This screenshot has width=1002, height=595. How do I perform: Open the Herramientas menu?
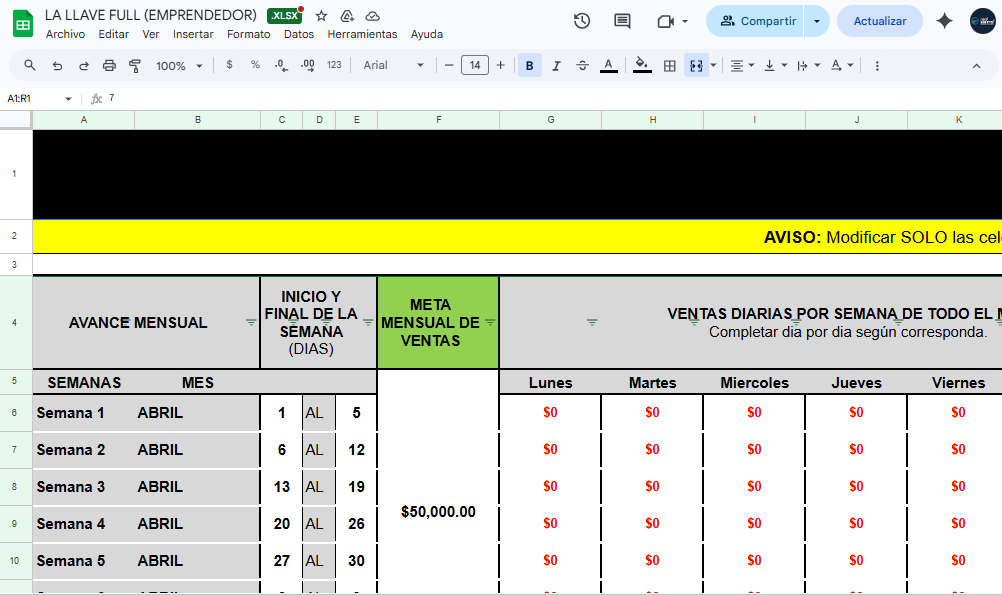click(362, 34)
